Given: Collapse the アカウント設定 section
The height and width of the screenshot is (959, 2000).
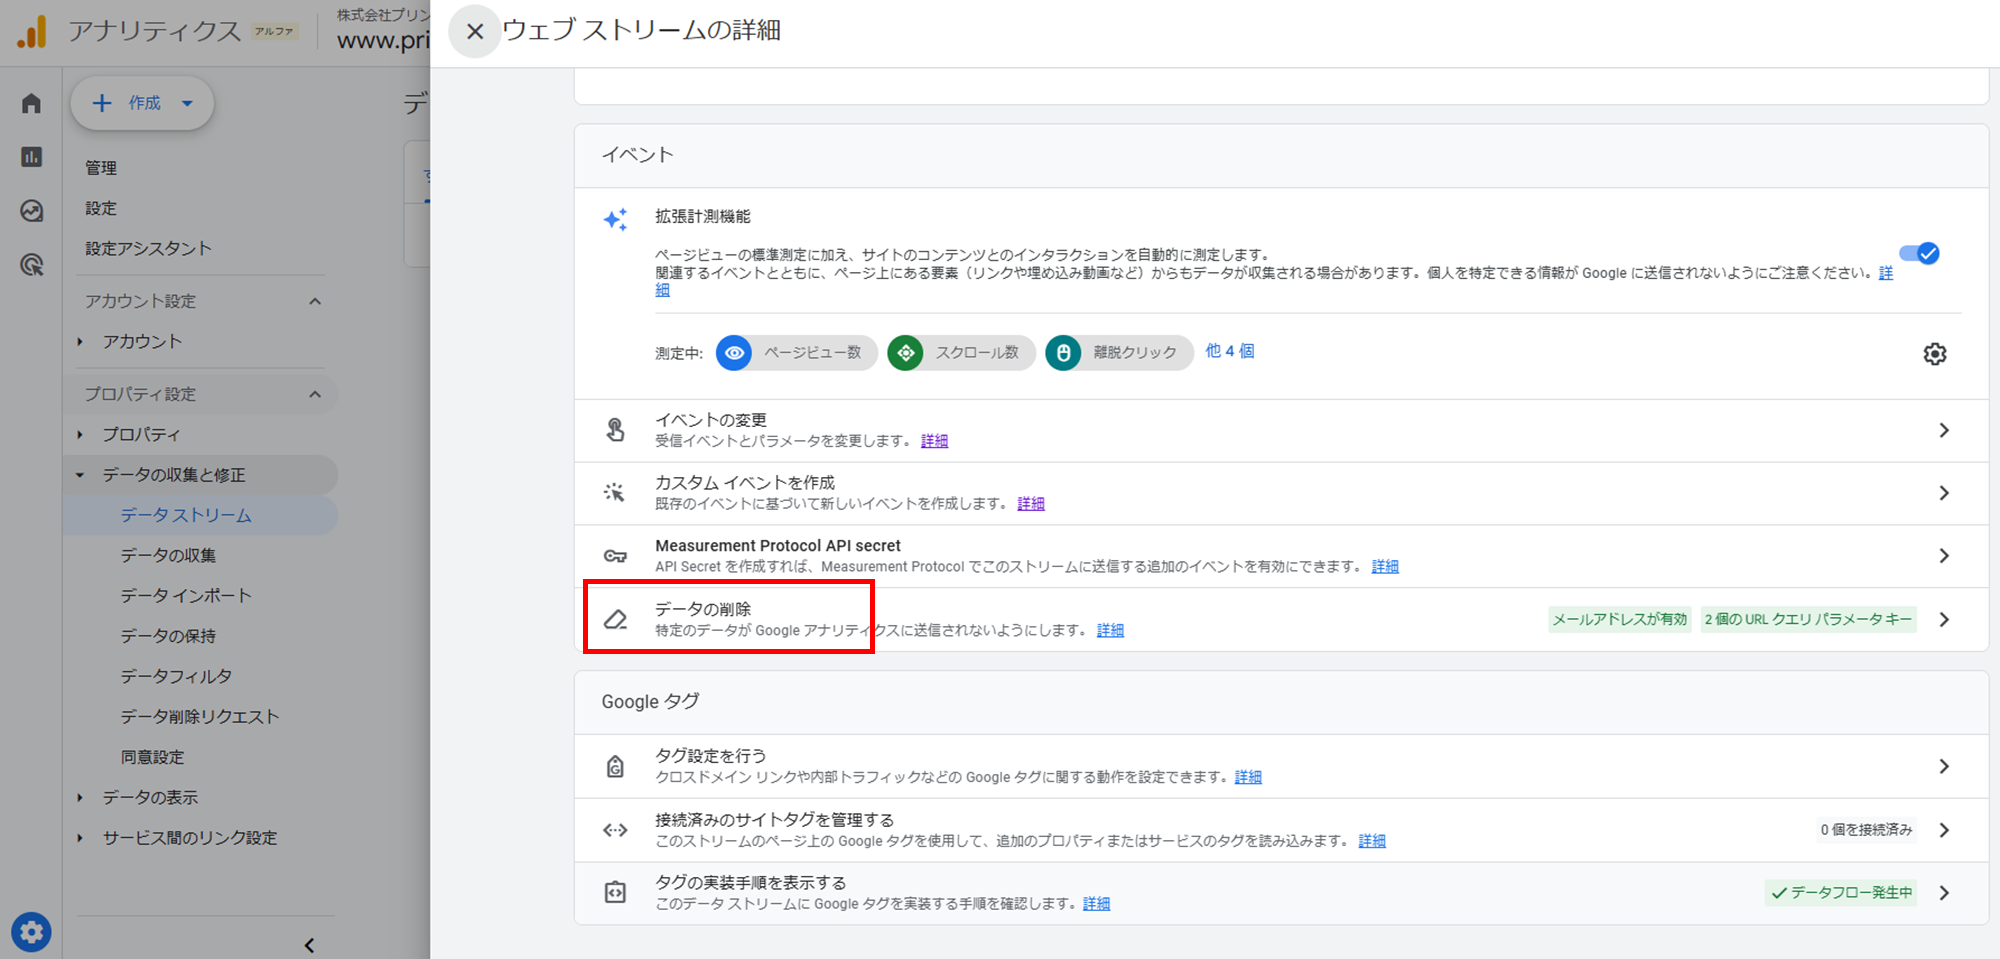Looking at the screenshot, I should click(315, 301).
